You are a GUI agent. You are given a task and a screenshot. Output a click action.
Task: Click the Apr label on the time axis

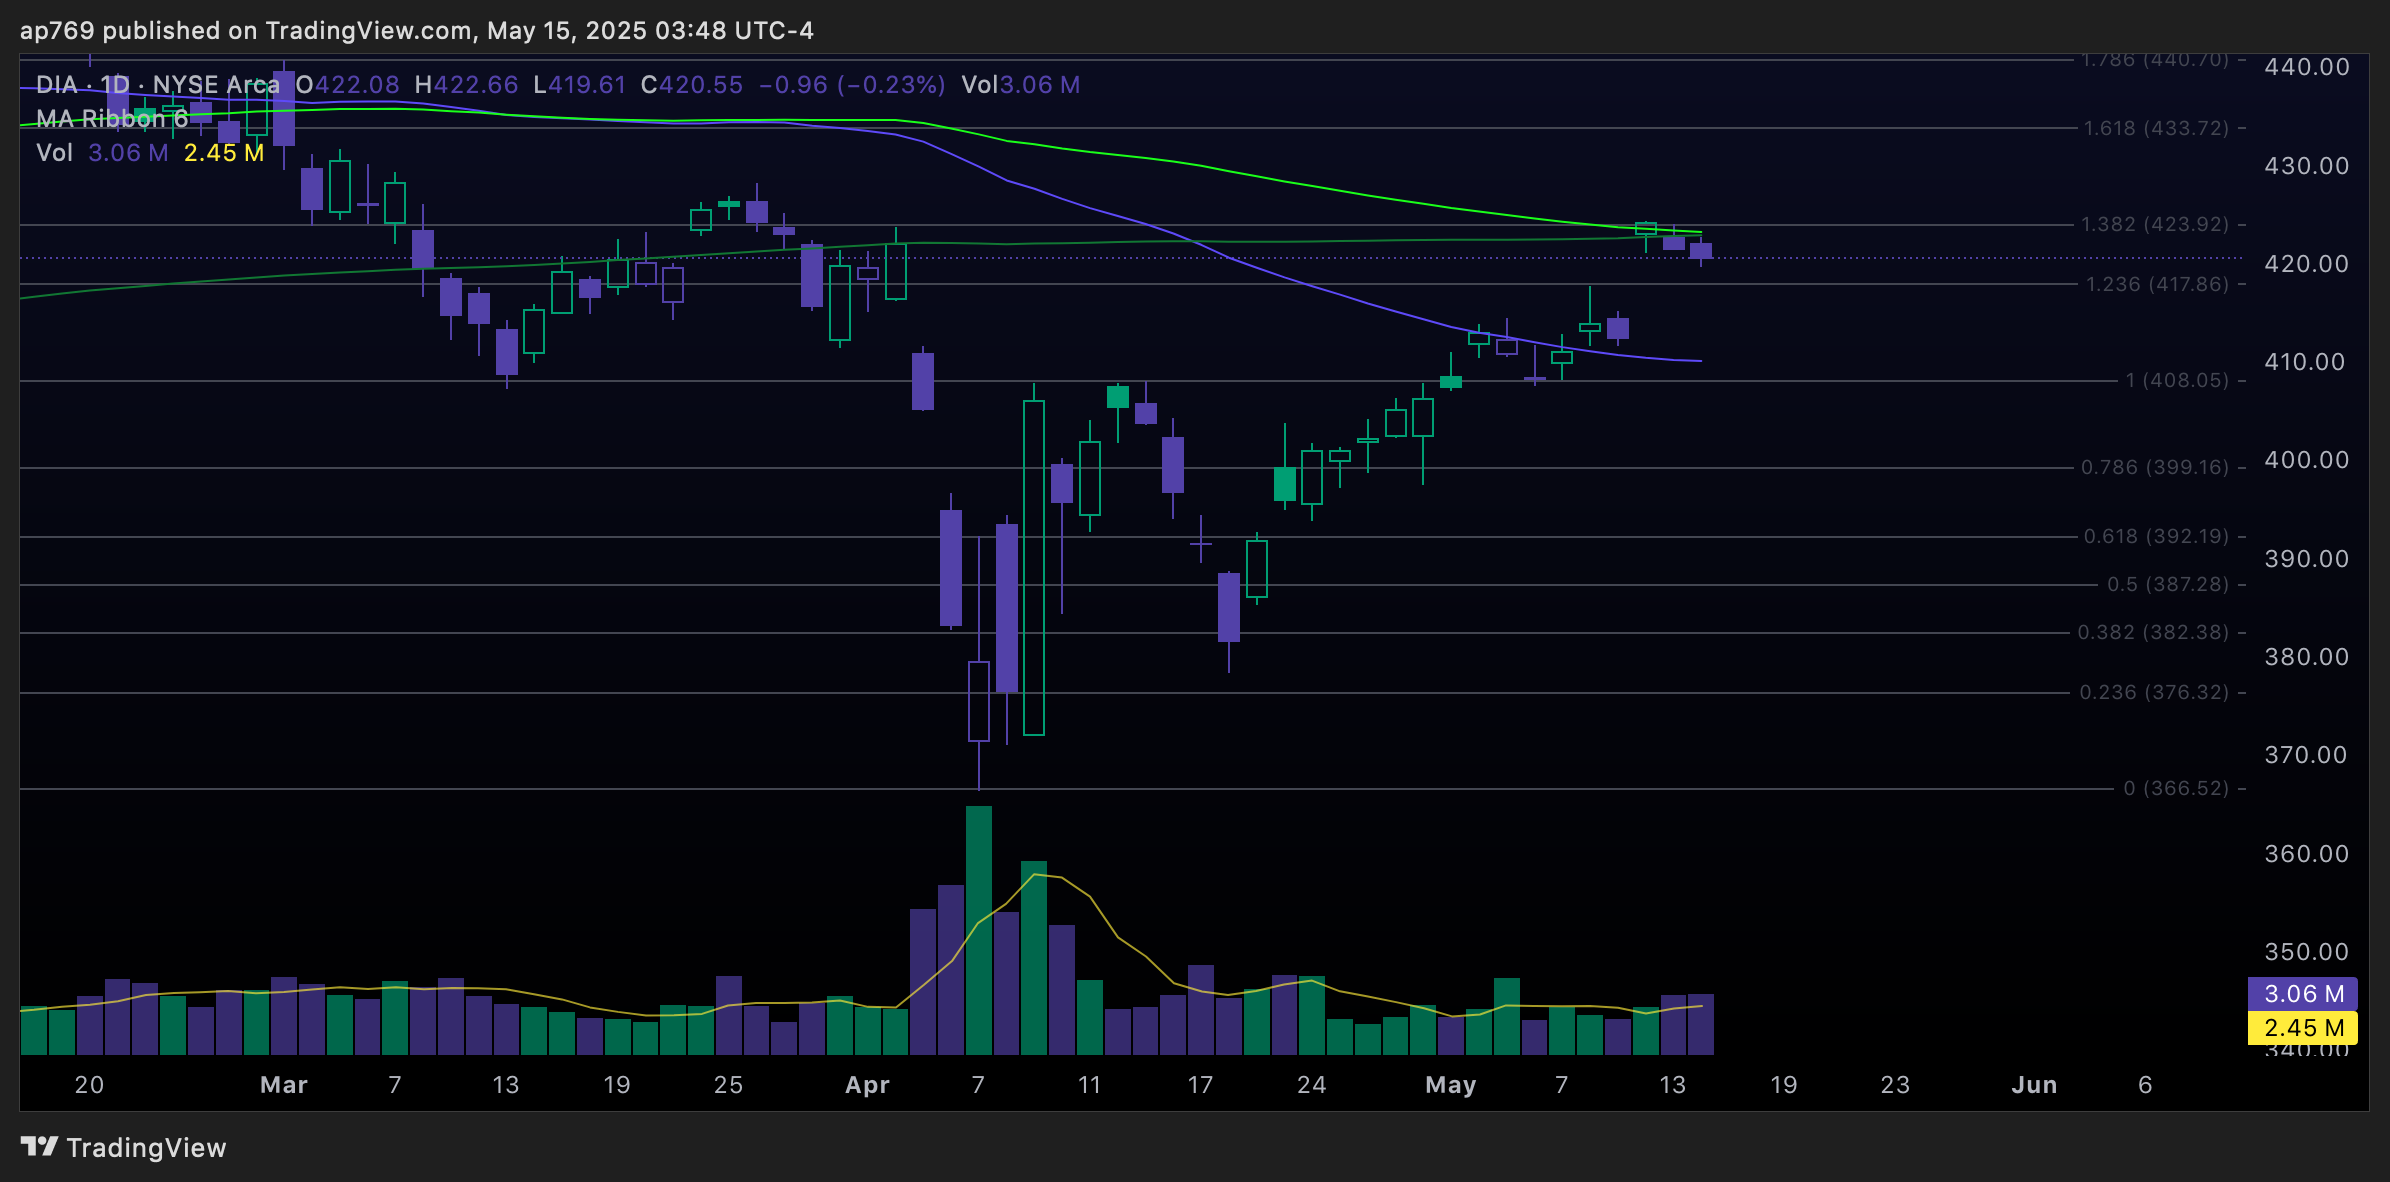(x=868, y=1085)
